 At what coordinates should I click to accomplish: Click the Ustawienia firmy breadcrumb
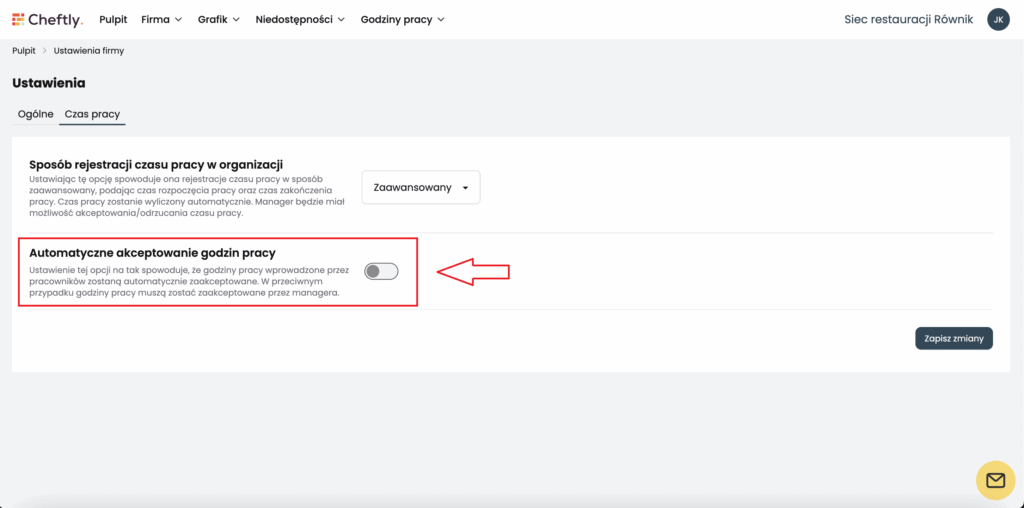point(89,51)
